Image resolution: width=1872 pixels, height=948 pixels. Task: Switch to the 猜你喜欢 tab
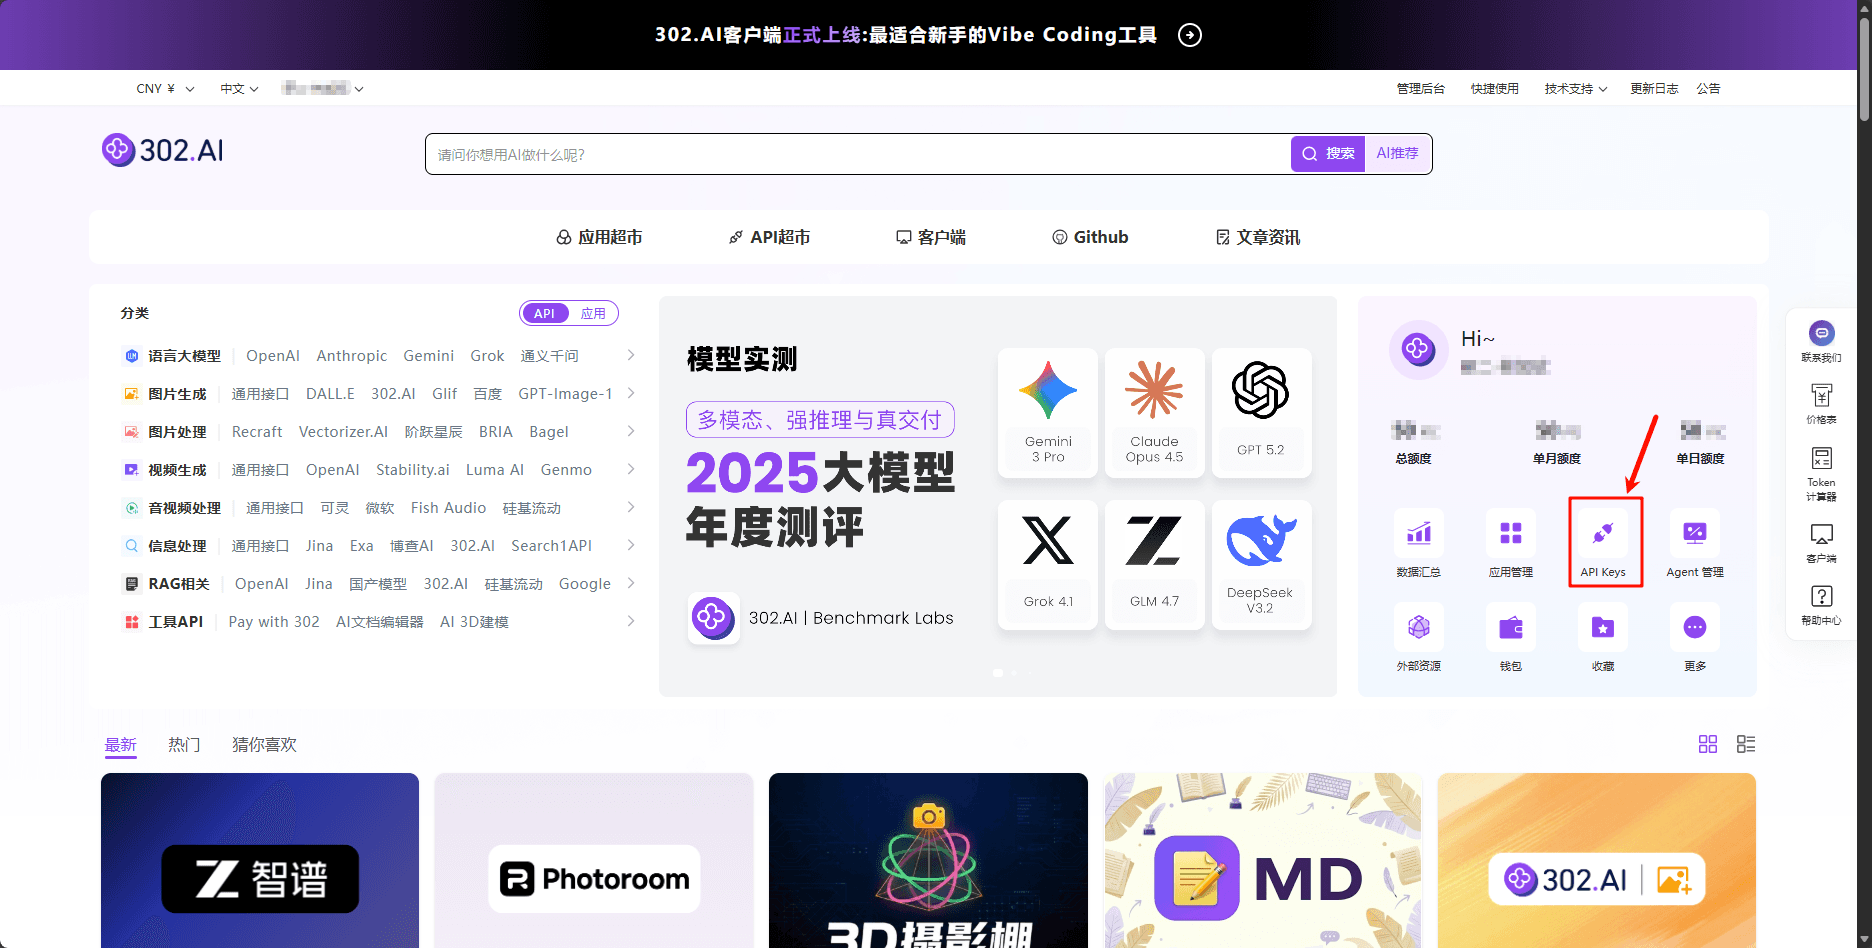(x=264, y=745)
